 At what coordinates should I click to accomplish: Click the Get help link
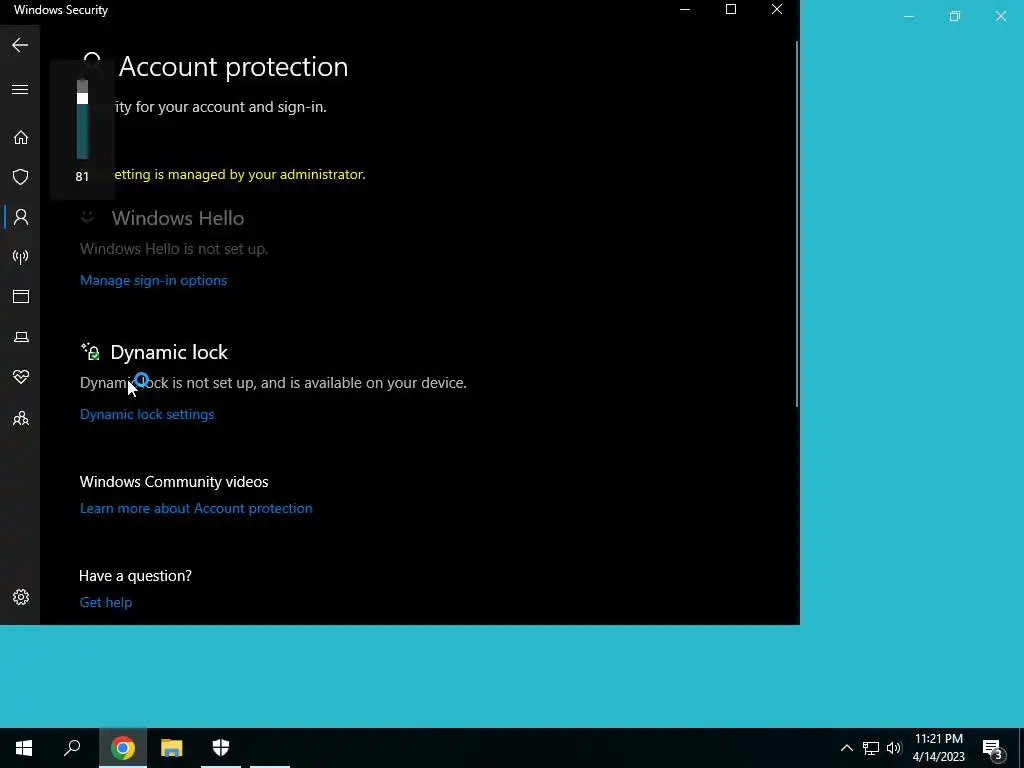tap(106, 602)
